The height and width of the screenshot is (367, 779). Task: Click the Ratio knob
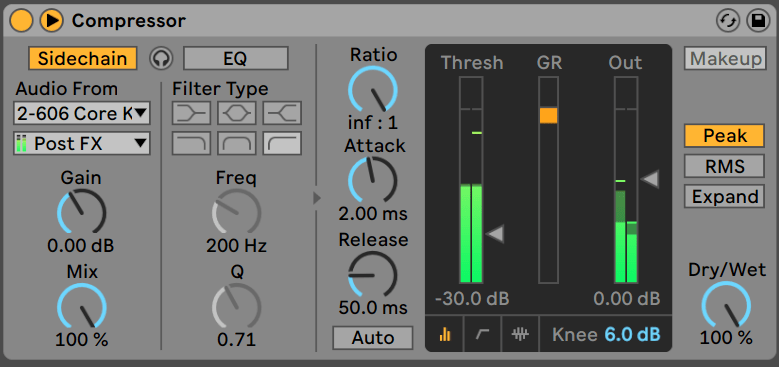point(373,89)
